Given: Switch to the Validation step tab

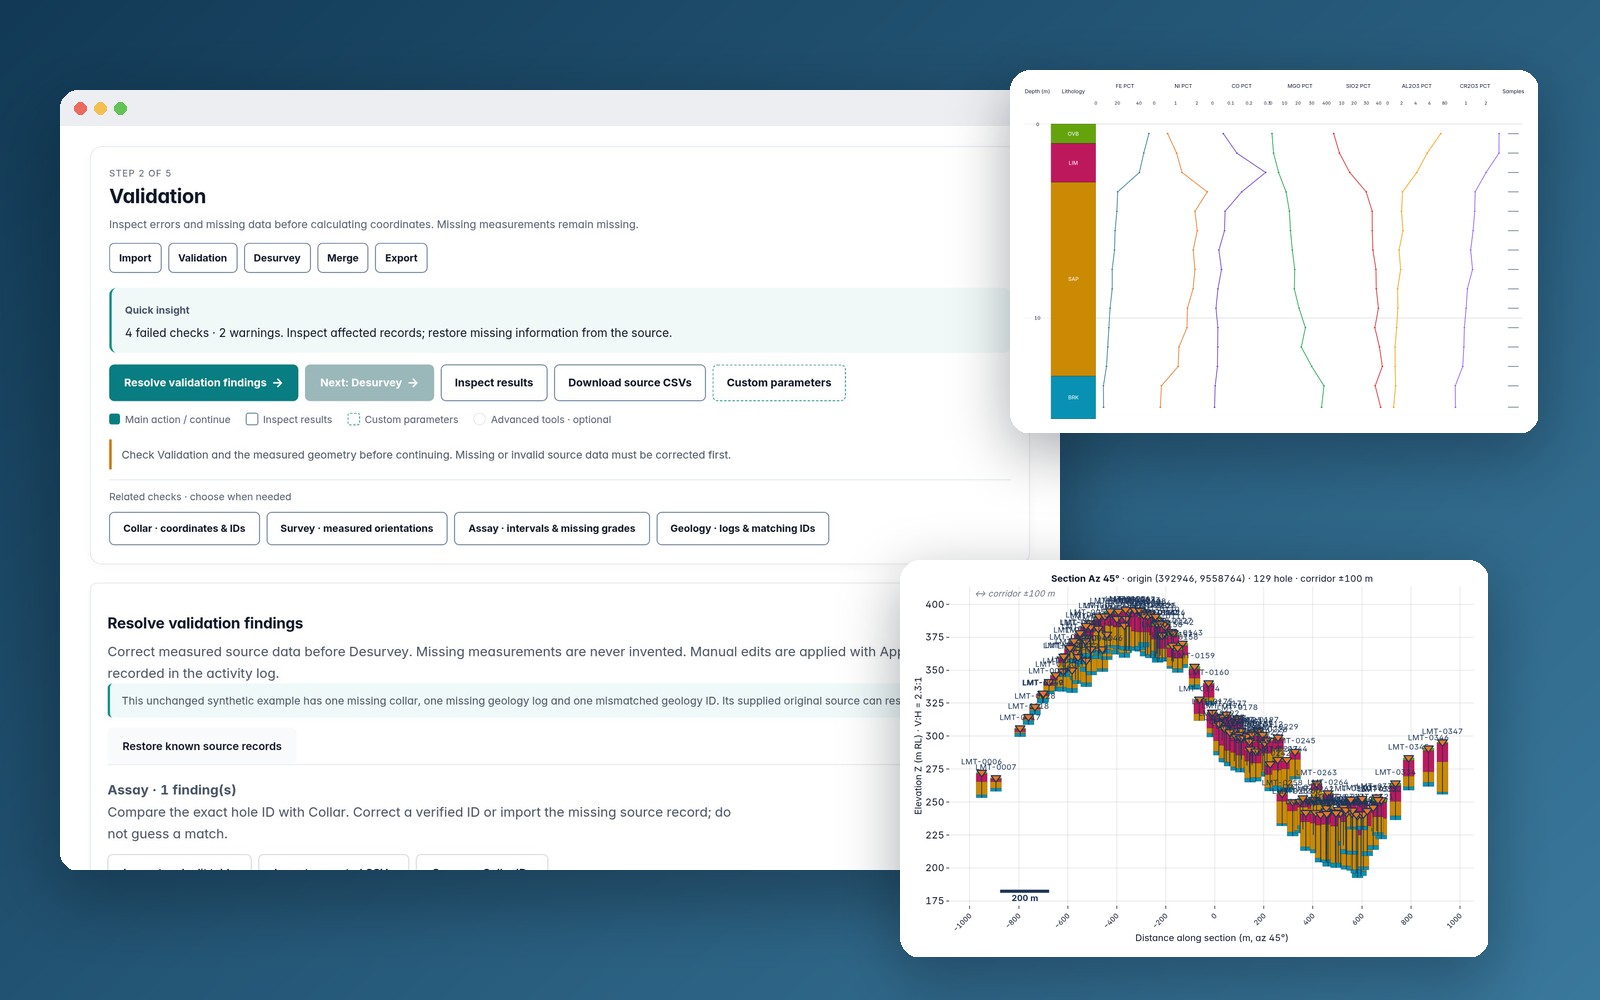Looking at the screenshot, I should (203, 258).
